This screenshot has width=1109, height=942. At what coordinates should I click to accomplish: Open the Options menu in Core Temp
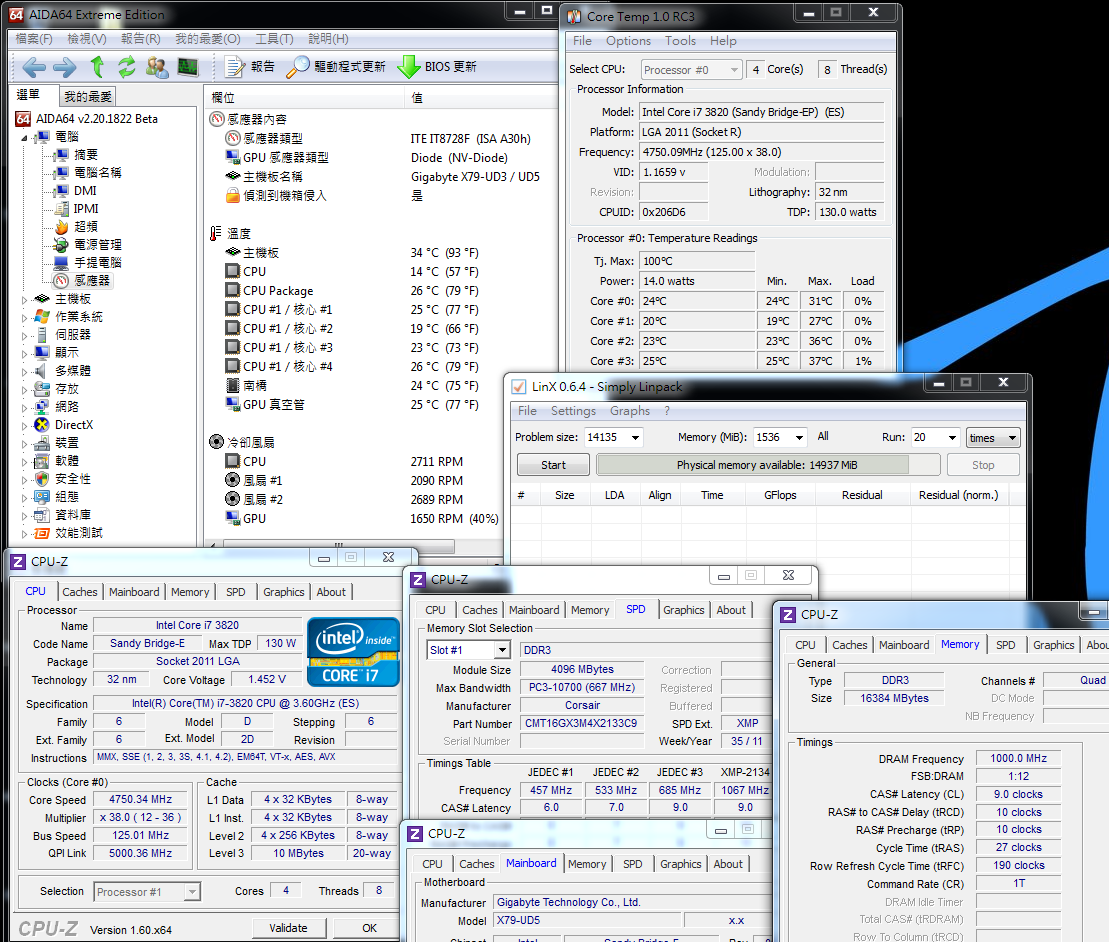click(628, 41)
